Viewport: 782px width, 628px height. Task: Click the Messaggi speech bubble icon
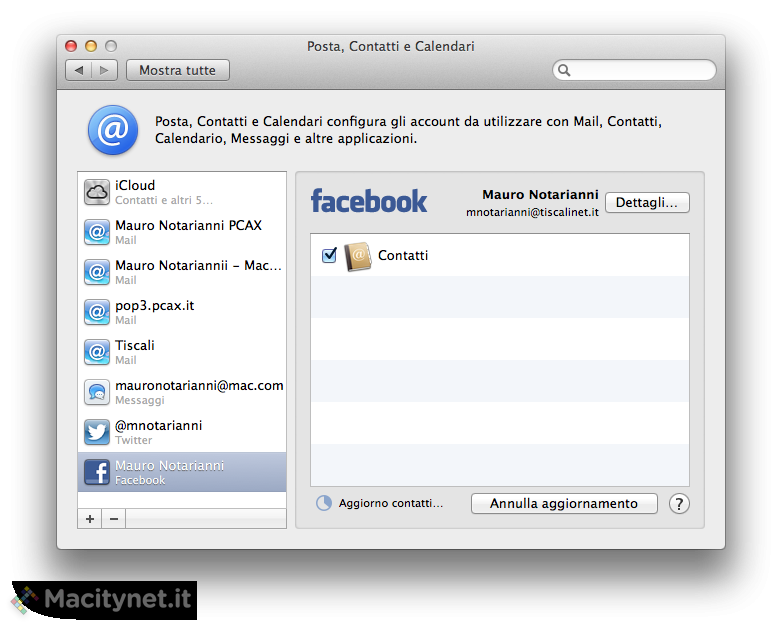click(97, 392)
